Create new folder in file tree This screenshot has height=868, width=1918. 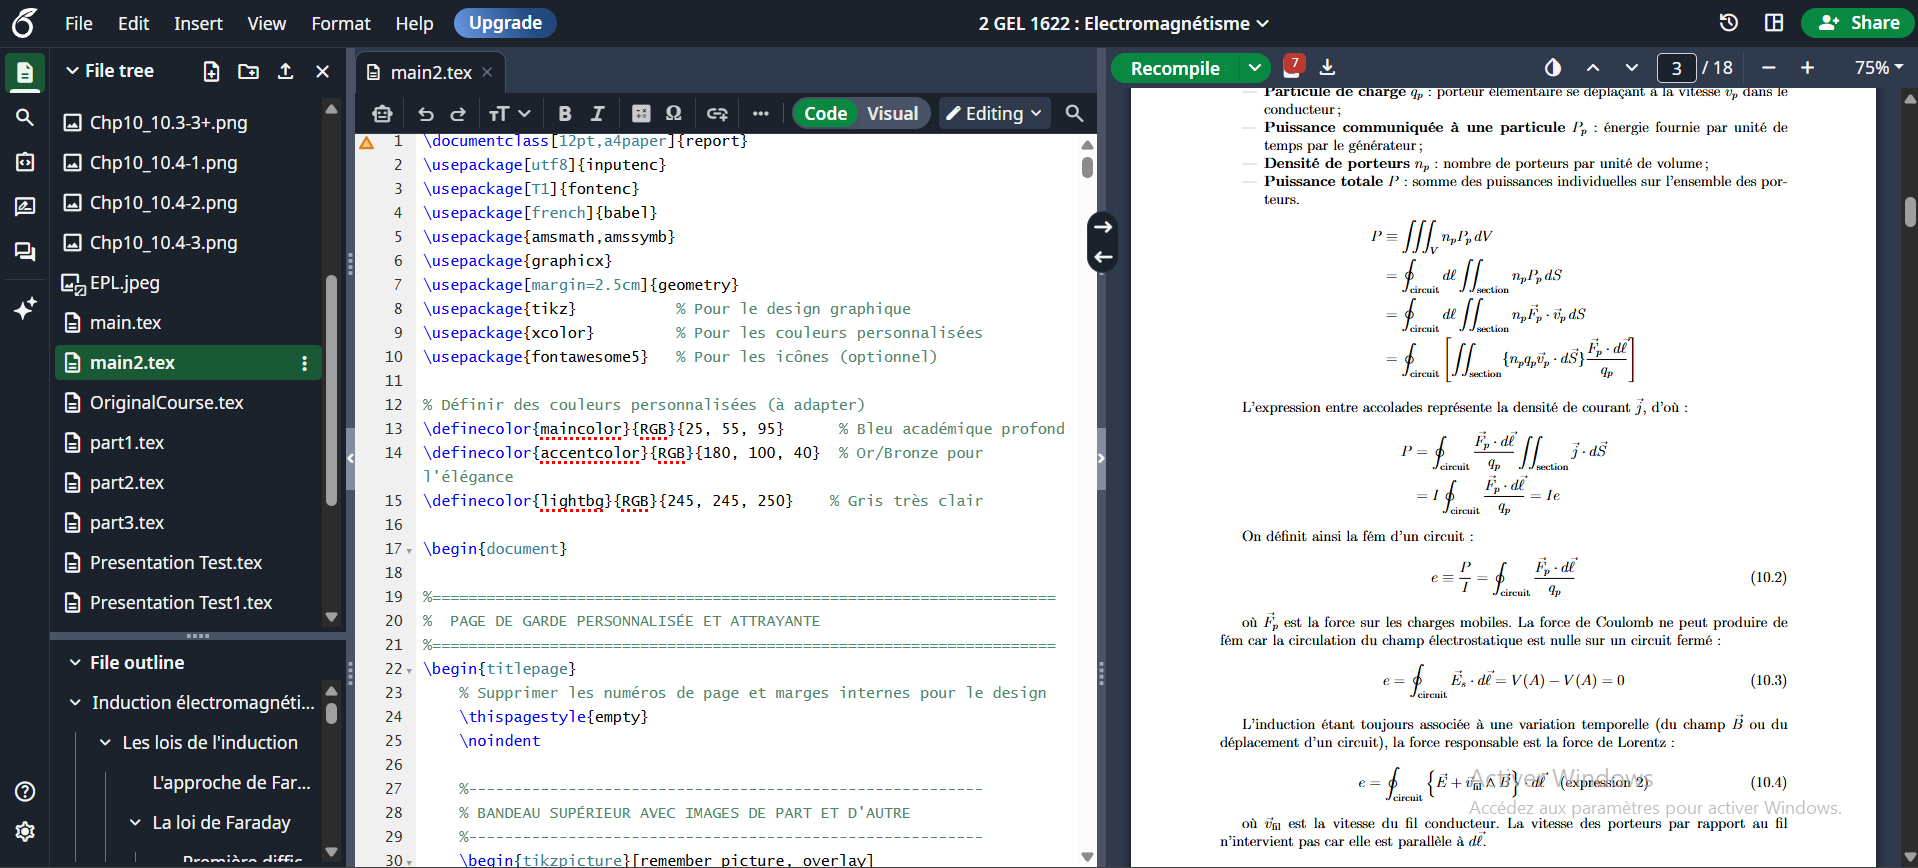(248, 71)
